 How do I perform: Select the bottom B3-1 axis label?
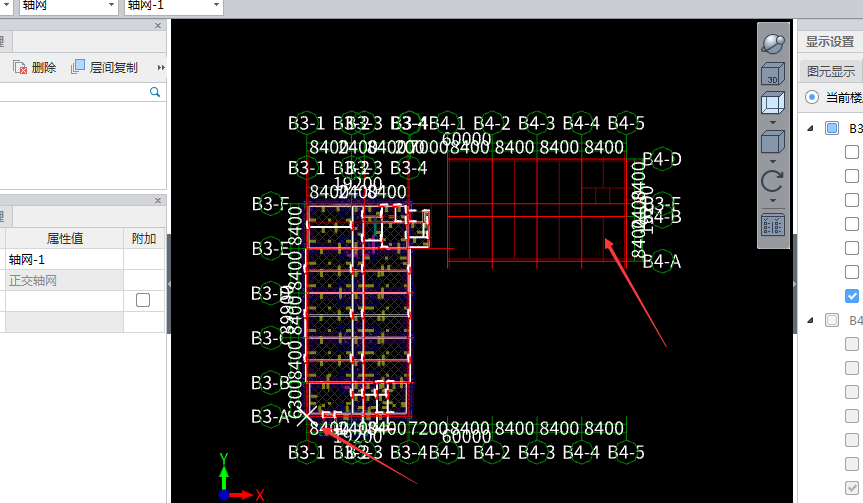click(307, 452)
